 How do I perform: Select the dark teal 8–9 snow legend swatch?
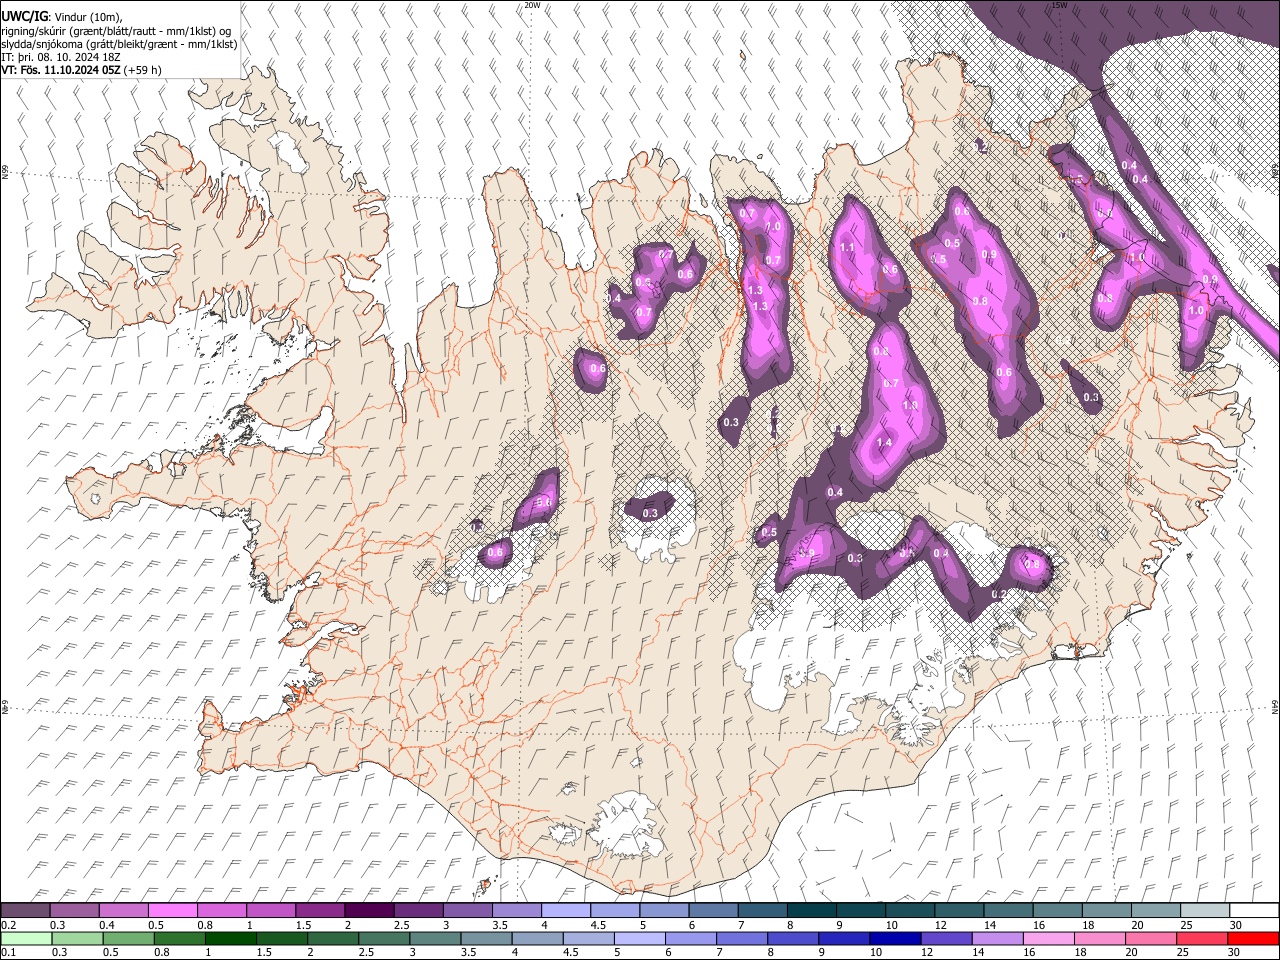pyautogui.click(x=811, y=910)
